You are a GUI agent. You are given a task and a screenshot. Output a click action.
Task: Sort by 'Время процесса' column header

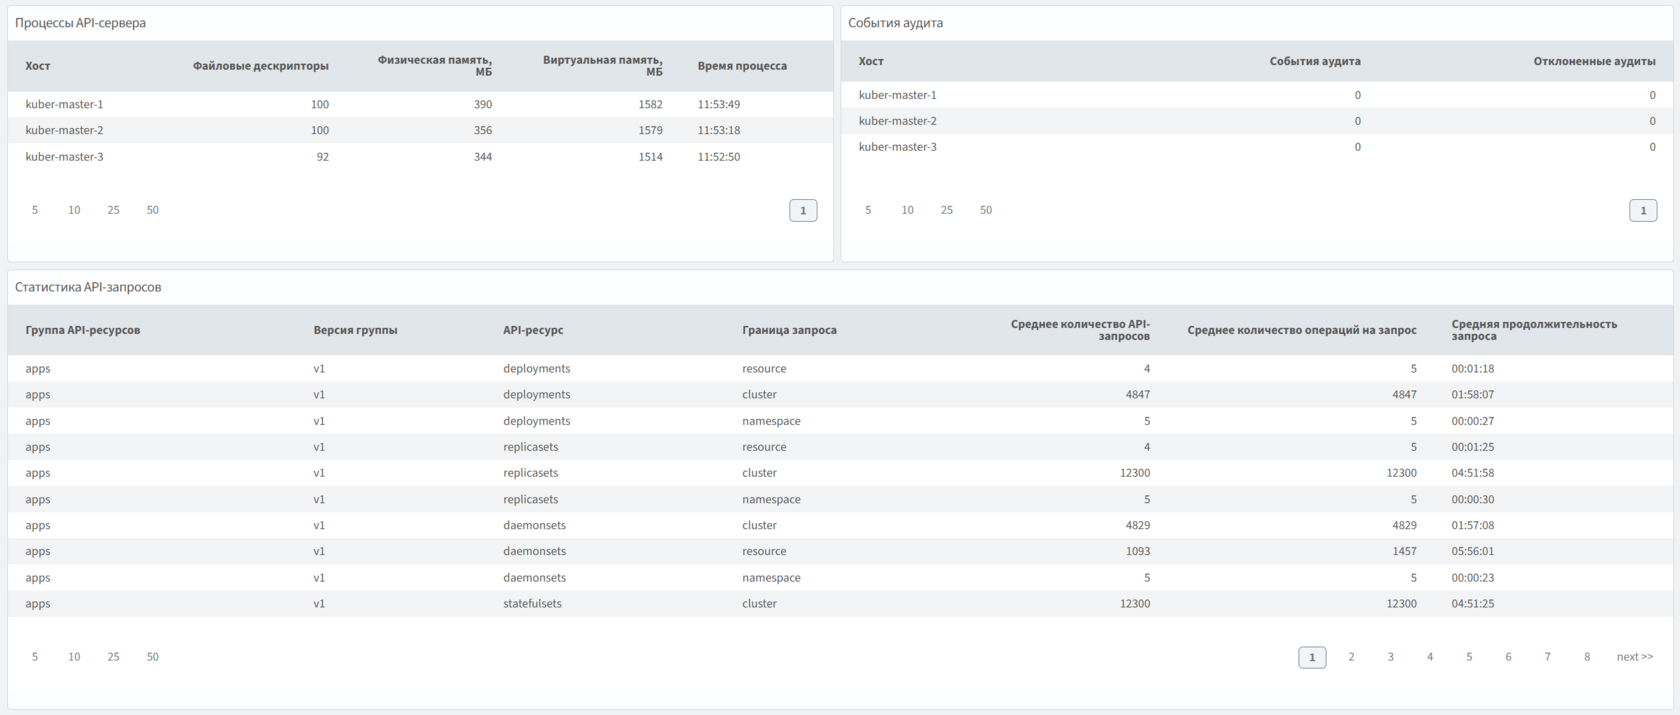pyautogui.click(x=742, y=66)
